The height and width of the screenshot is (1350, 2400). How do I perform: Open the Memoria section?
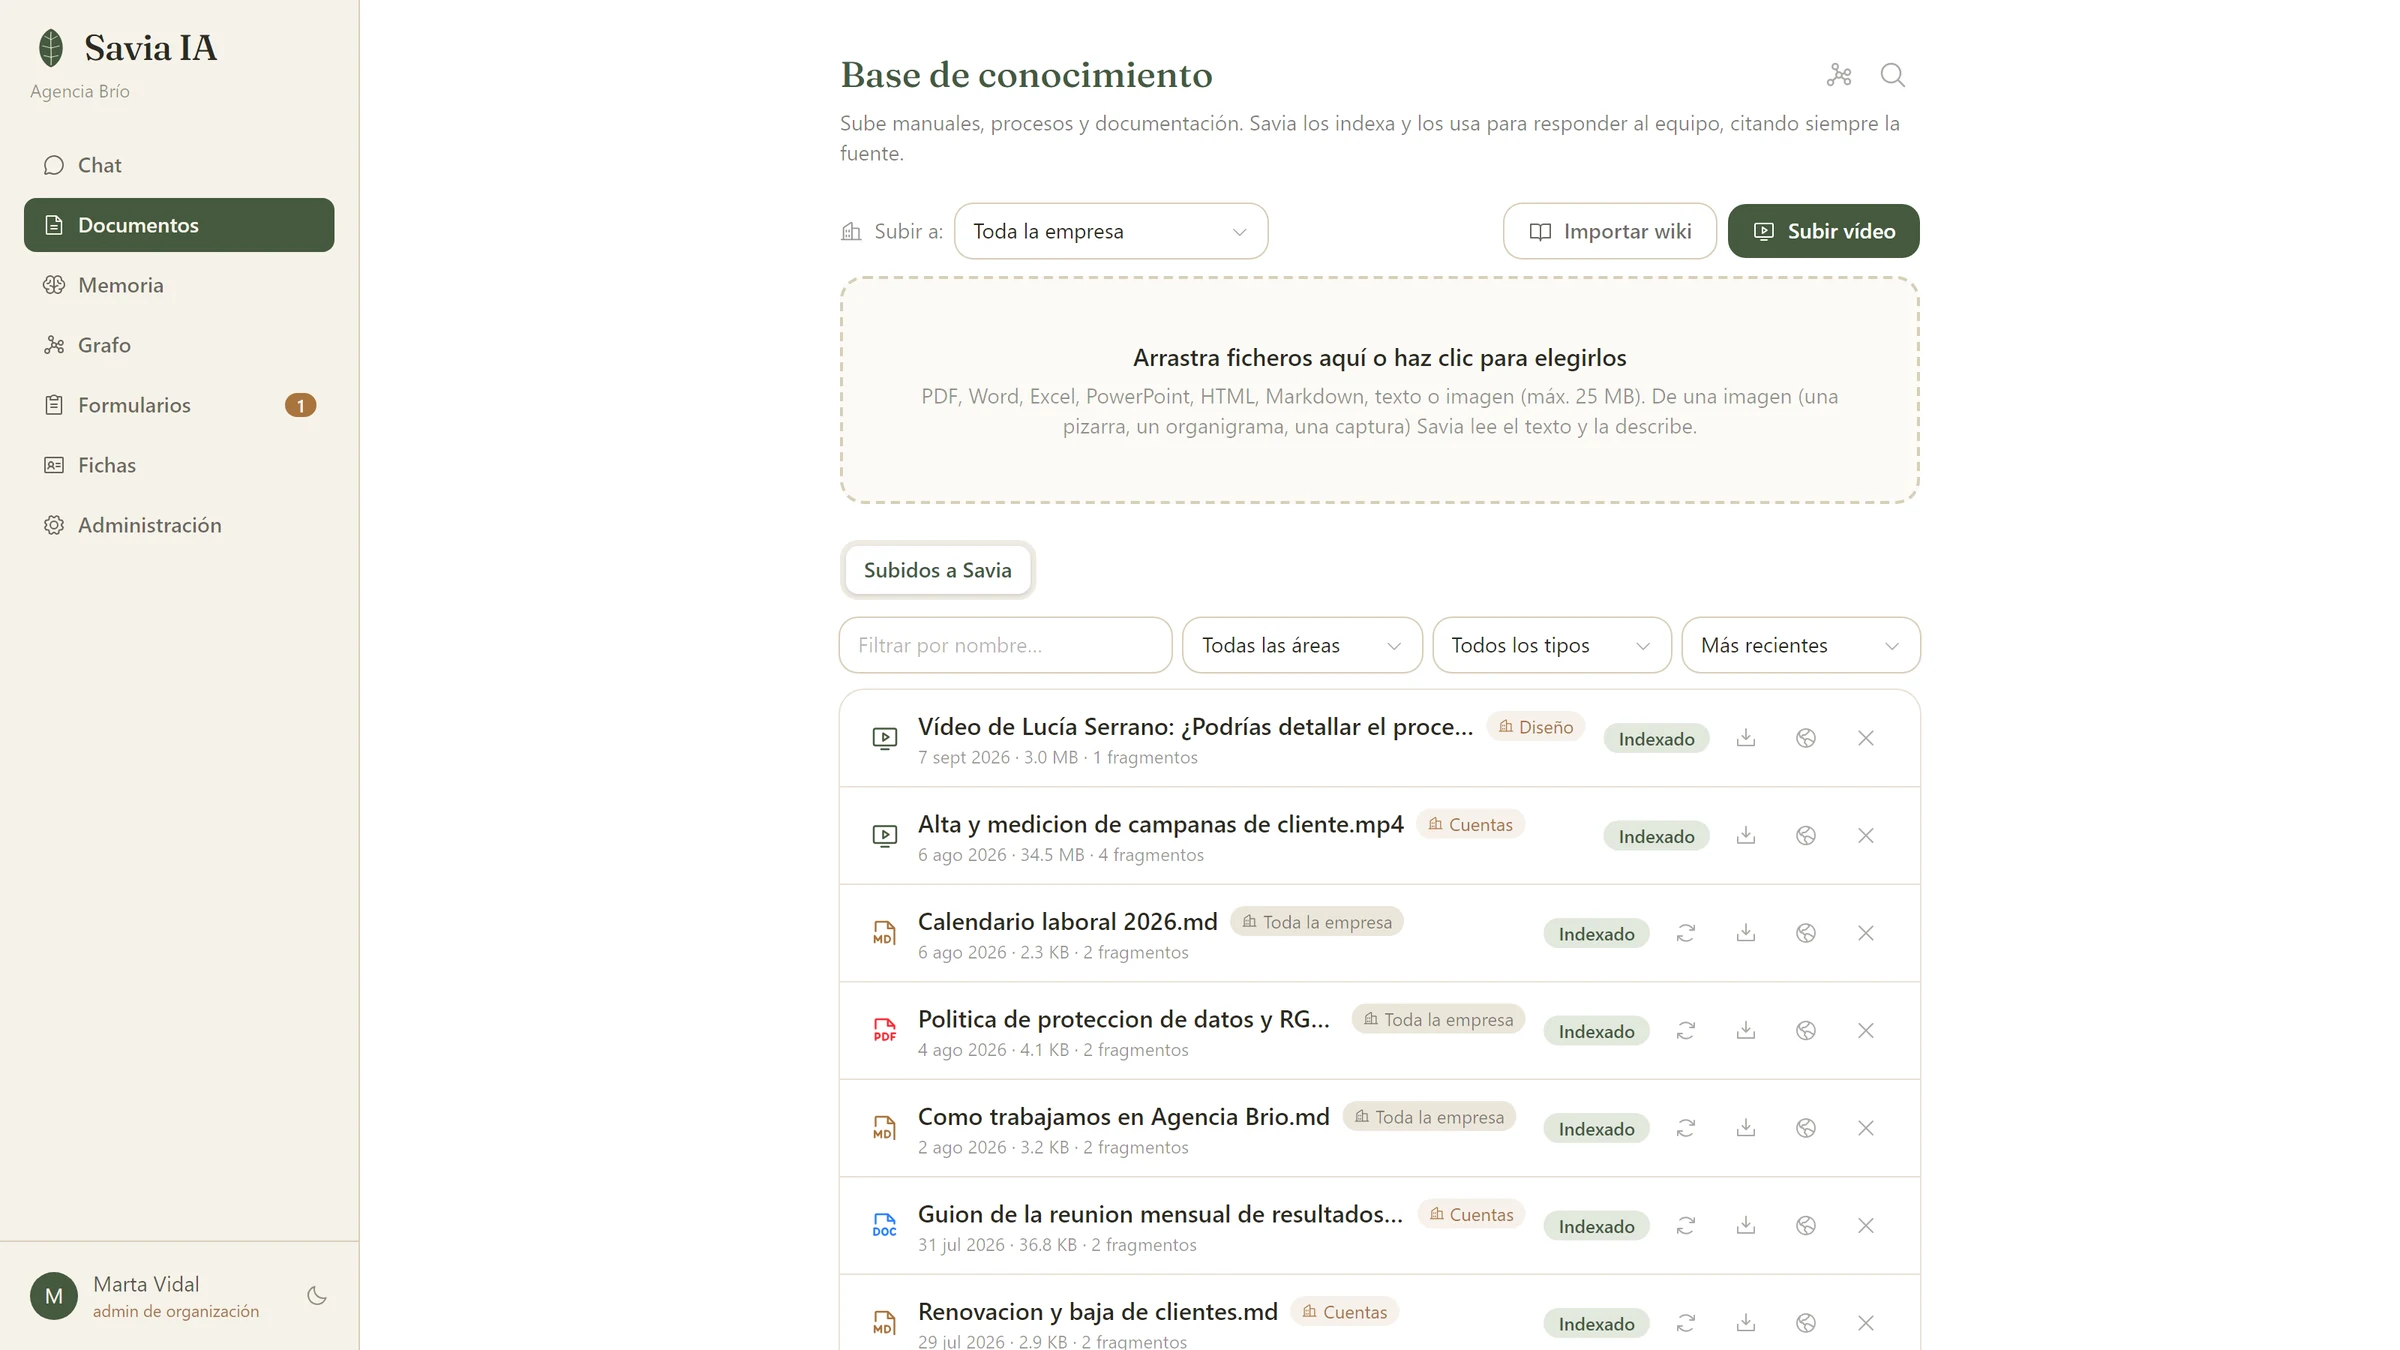[x=179, y=285]
